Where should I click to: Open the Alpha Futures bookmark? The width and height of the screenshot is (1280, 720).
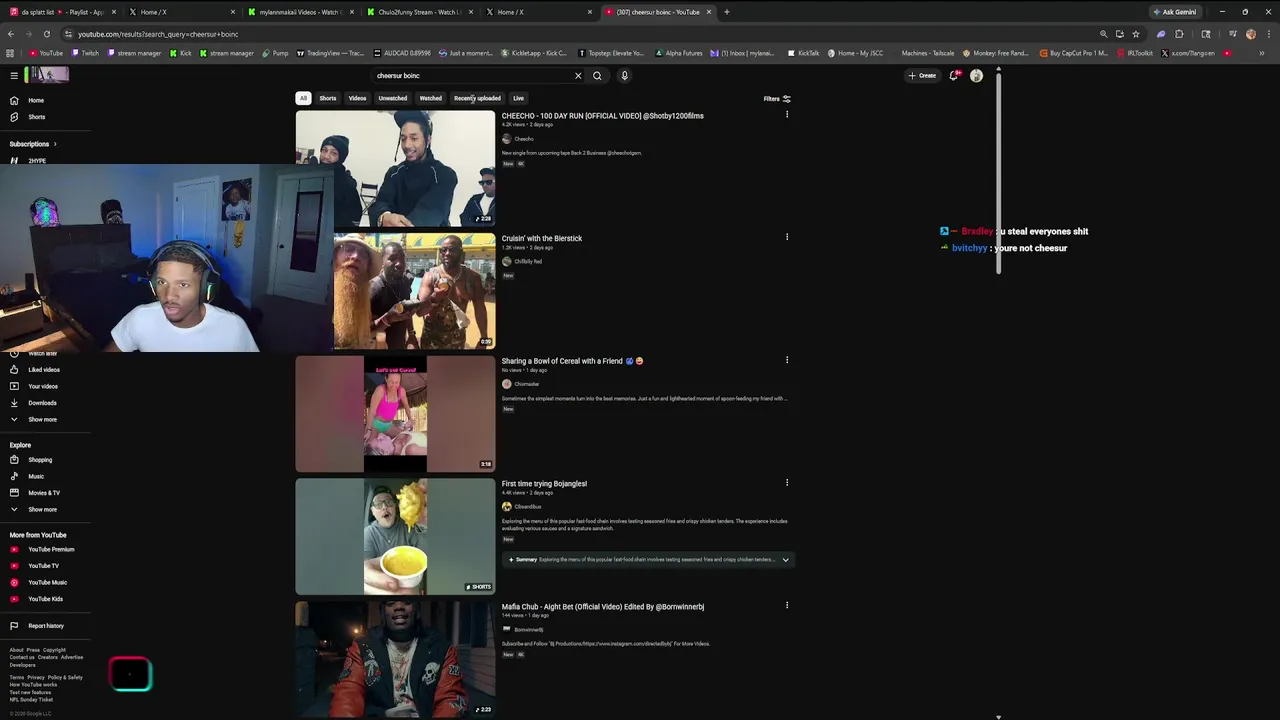(679, 53)
